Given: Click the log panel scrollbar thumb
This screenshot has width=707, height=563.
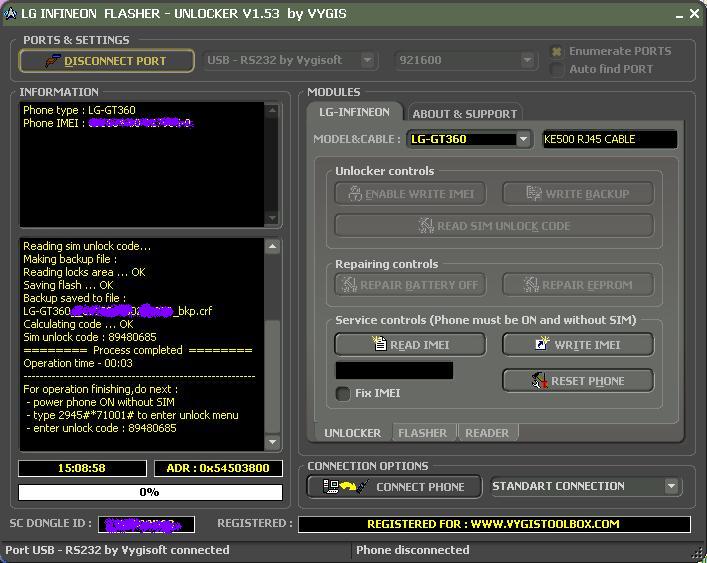Looking at the screenshot, I should click(x=272, y=376).
